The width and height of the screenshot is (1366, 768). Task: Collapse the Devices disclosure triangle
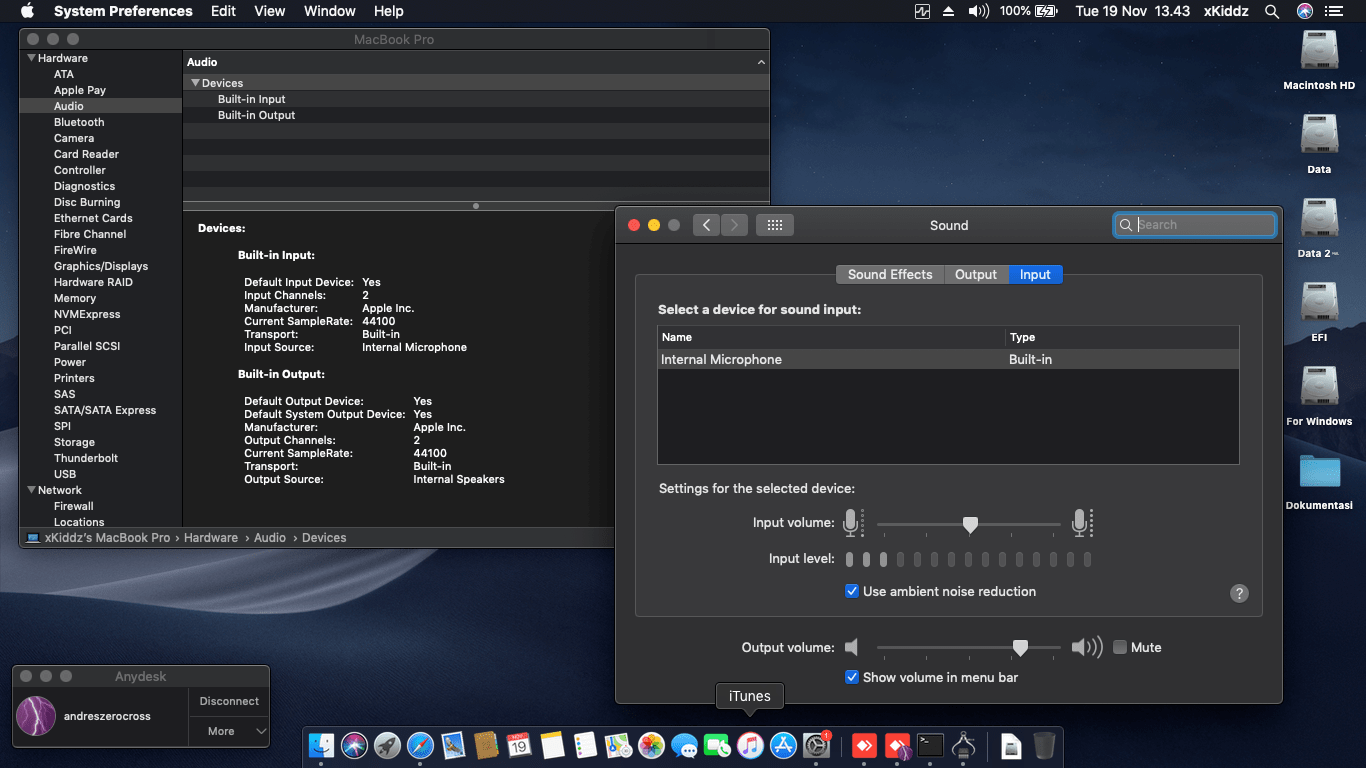(195, 83)
